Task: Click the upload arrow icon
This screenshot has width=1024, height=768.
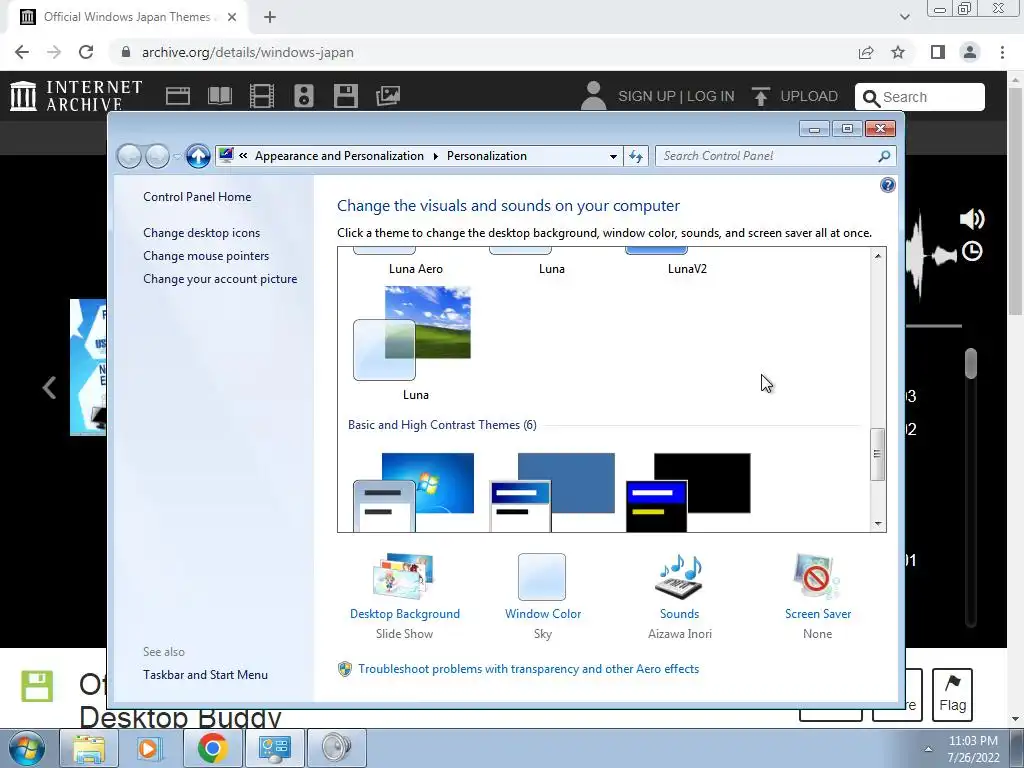Action: tap(760, 96)
